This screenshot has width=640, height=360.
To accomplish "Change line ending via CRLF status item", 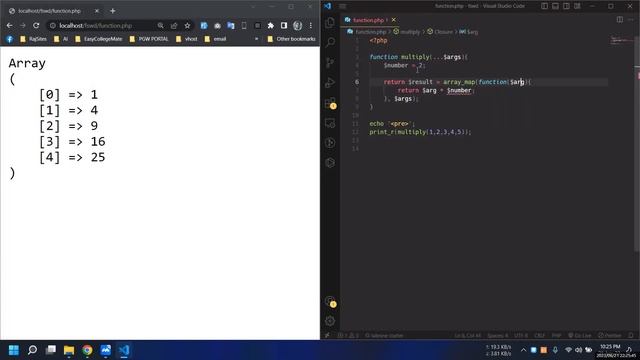I will point(540,336).
